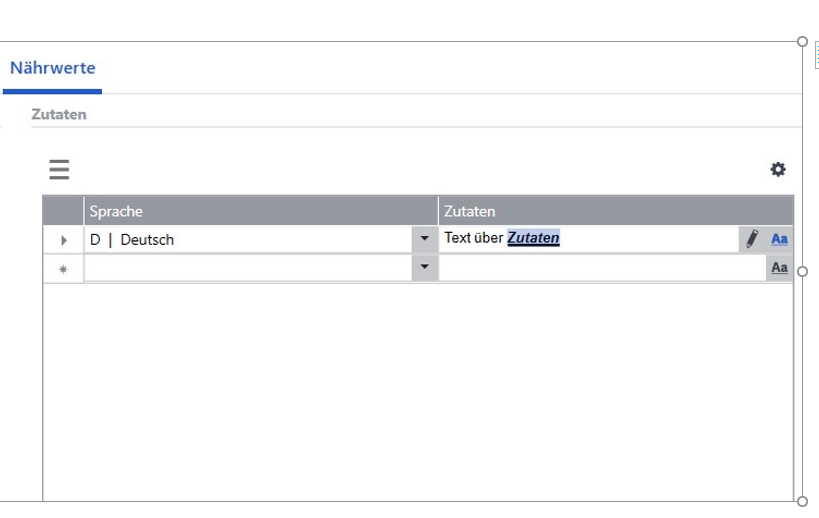Switch to the Nährwerte tab
Image resolution: width=819 pixels, height=518 pixels.
53,68
